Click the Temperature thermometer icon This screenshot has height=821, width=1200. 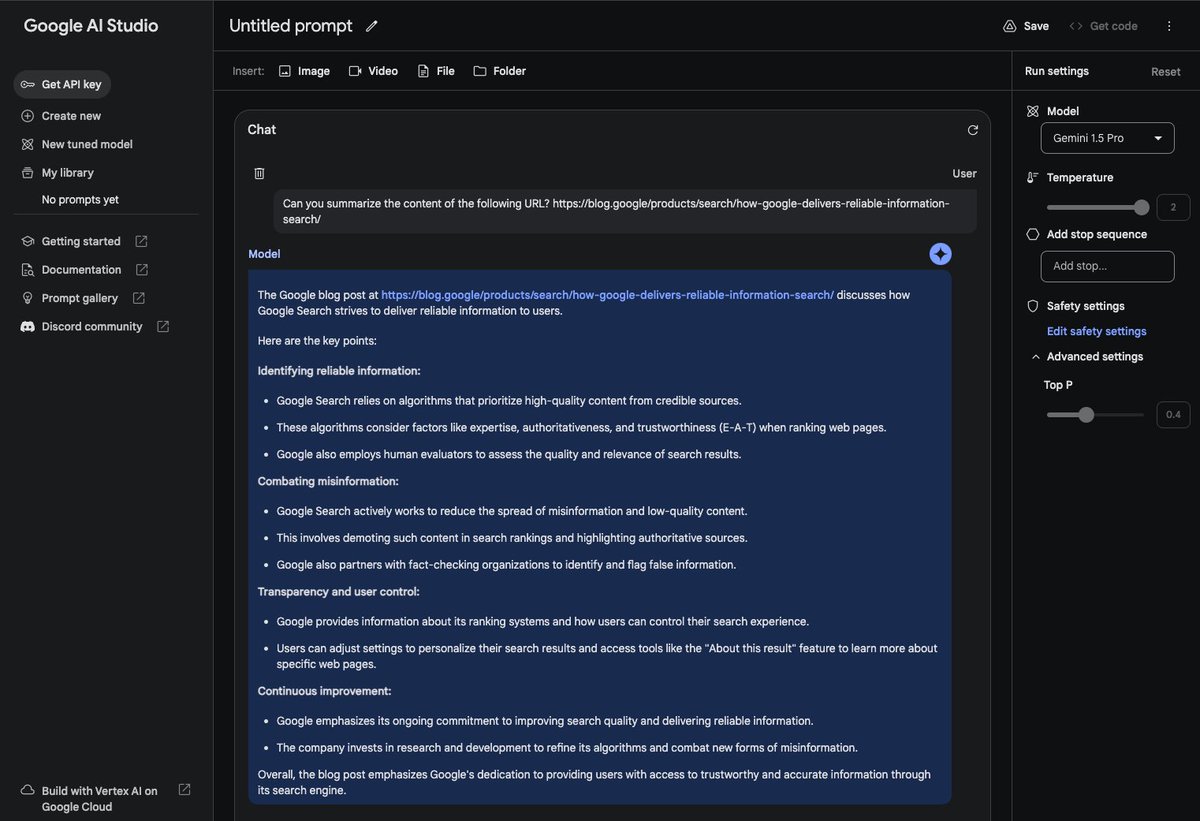pyautogui.click(x=1033, y=177)
